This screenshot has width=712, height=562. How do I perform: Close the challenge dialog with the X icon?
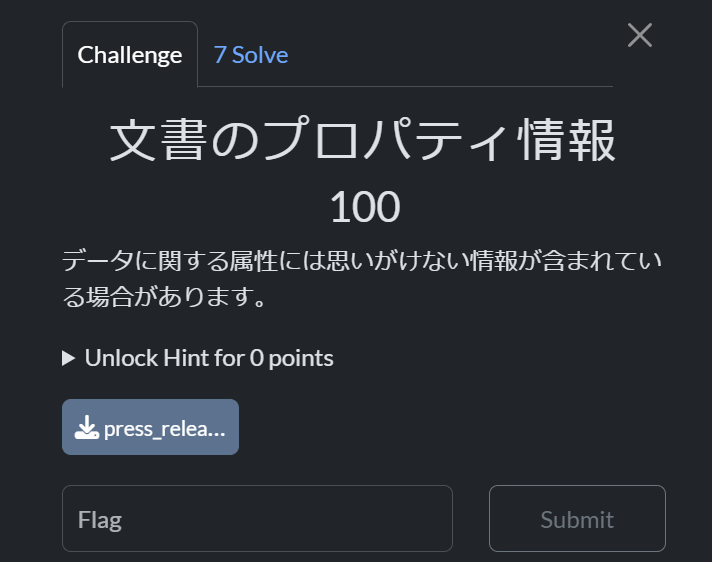(x=640, y=35)
